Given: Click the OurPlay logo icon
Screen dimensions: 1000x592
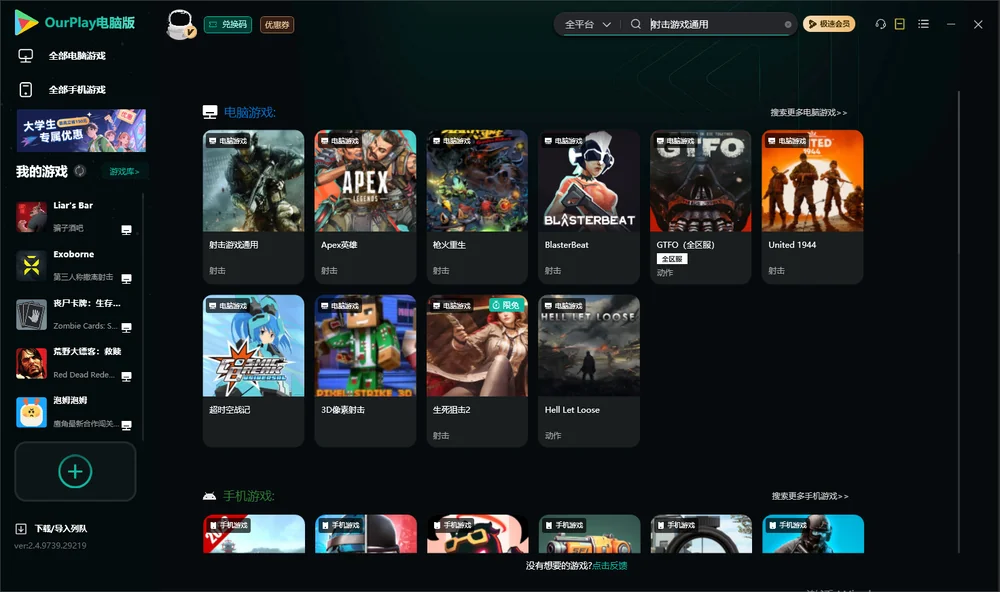Looking at the screenshot, I should 26,22.
